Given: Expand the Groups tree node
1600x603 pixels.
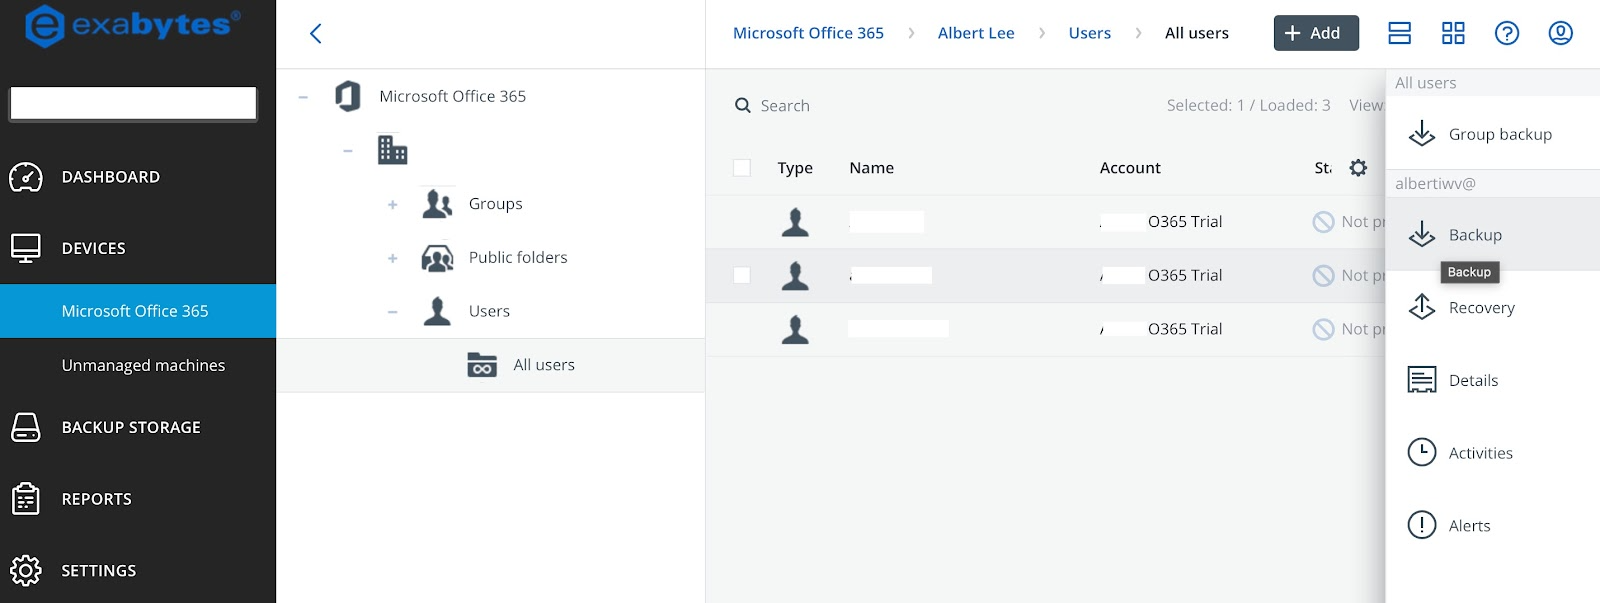Looking at the screenshot, I should (x=393, y=205).
